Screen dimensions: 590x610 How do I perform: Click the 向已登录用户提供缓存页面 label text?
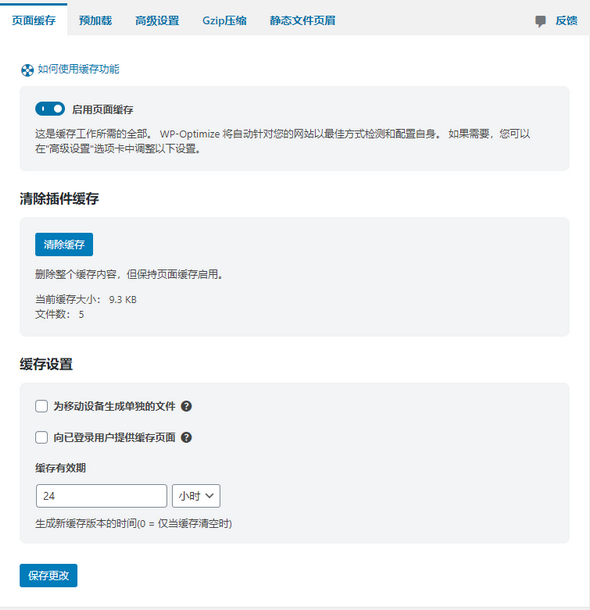tap(114, 437)
